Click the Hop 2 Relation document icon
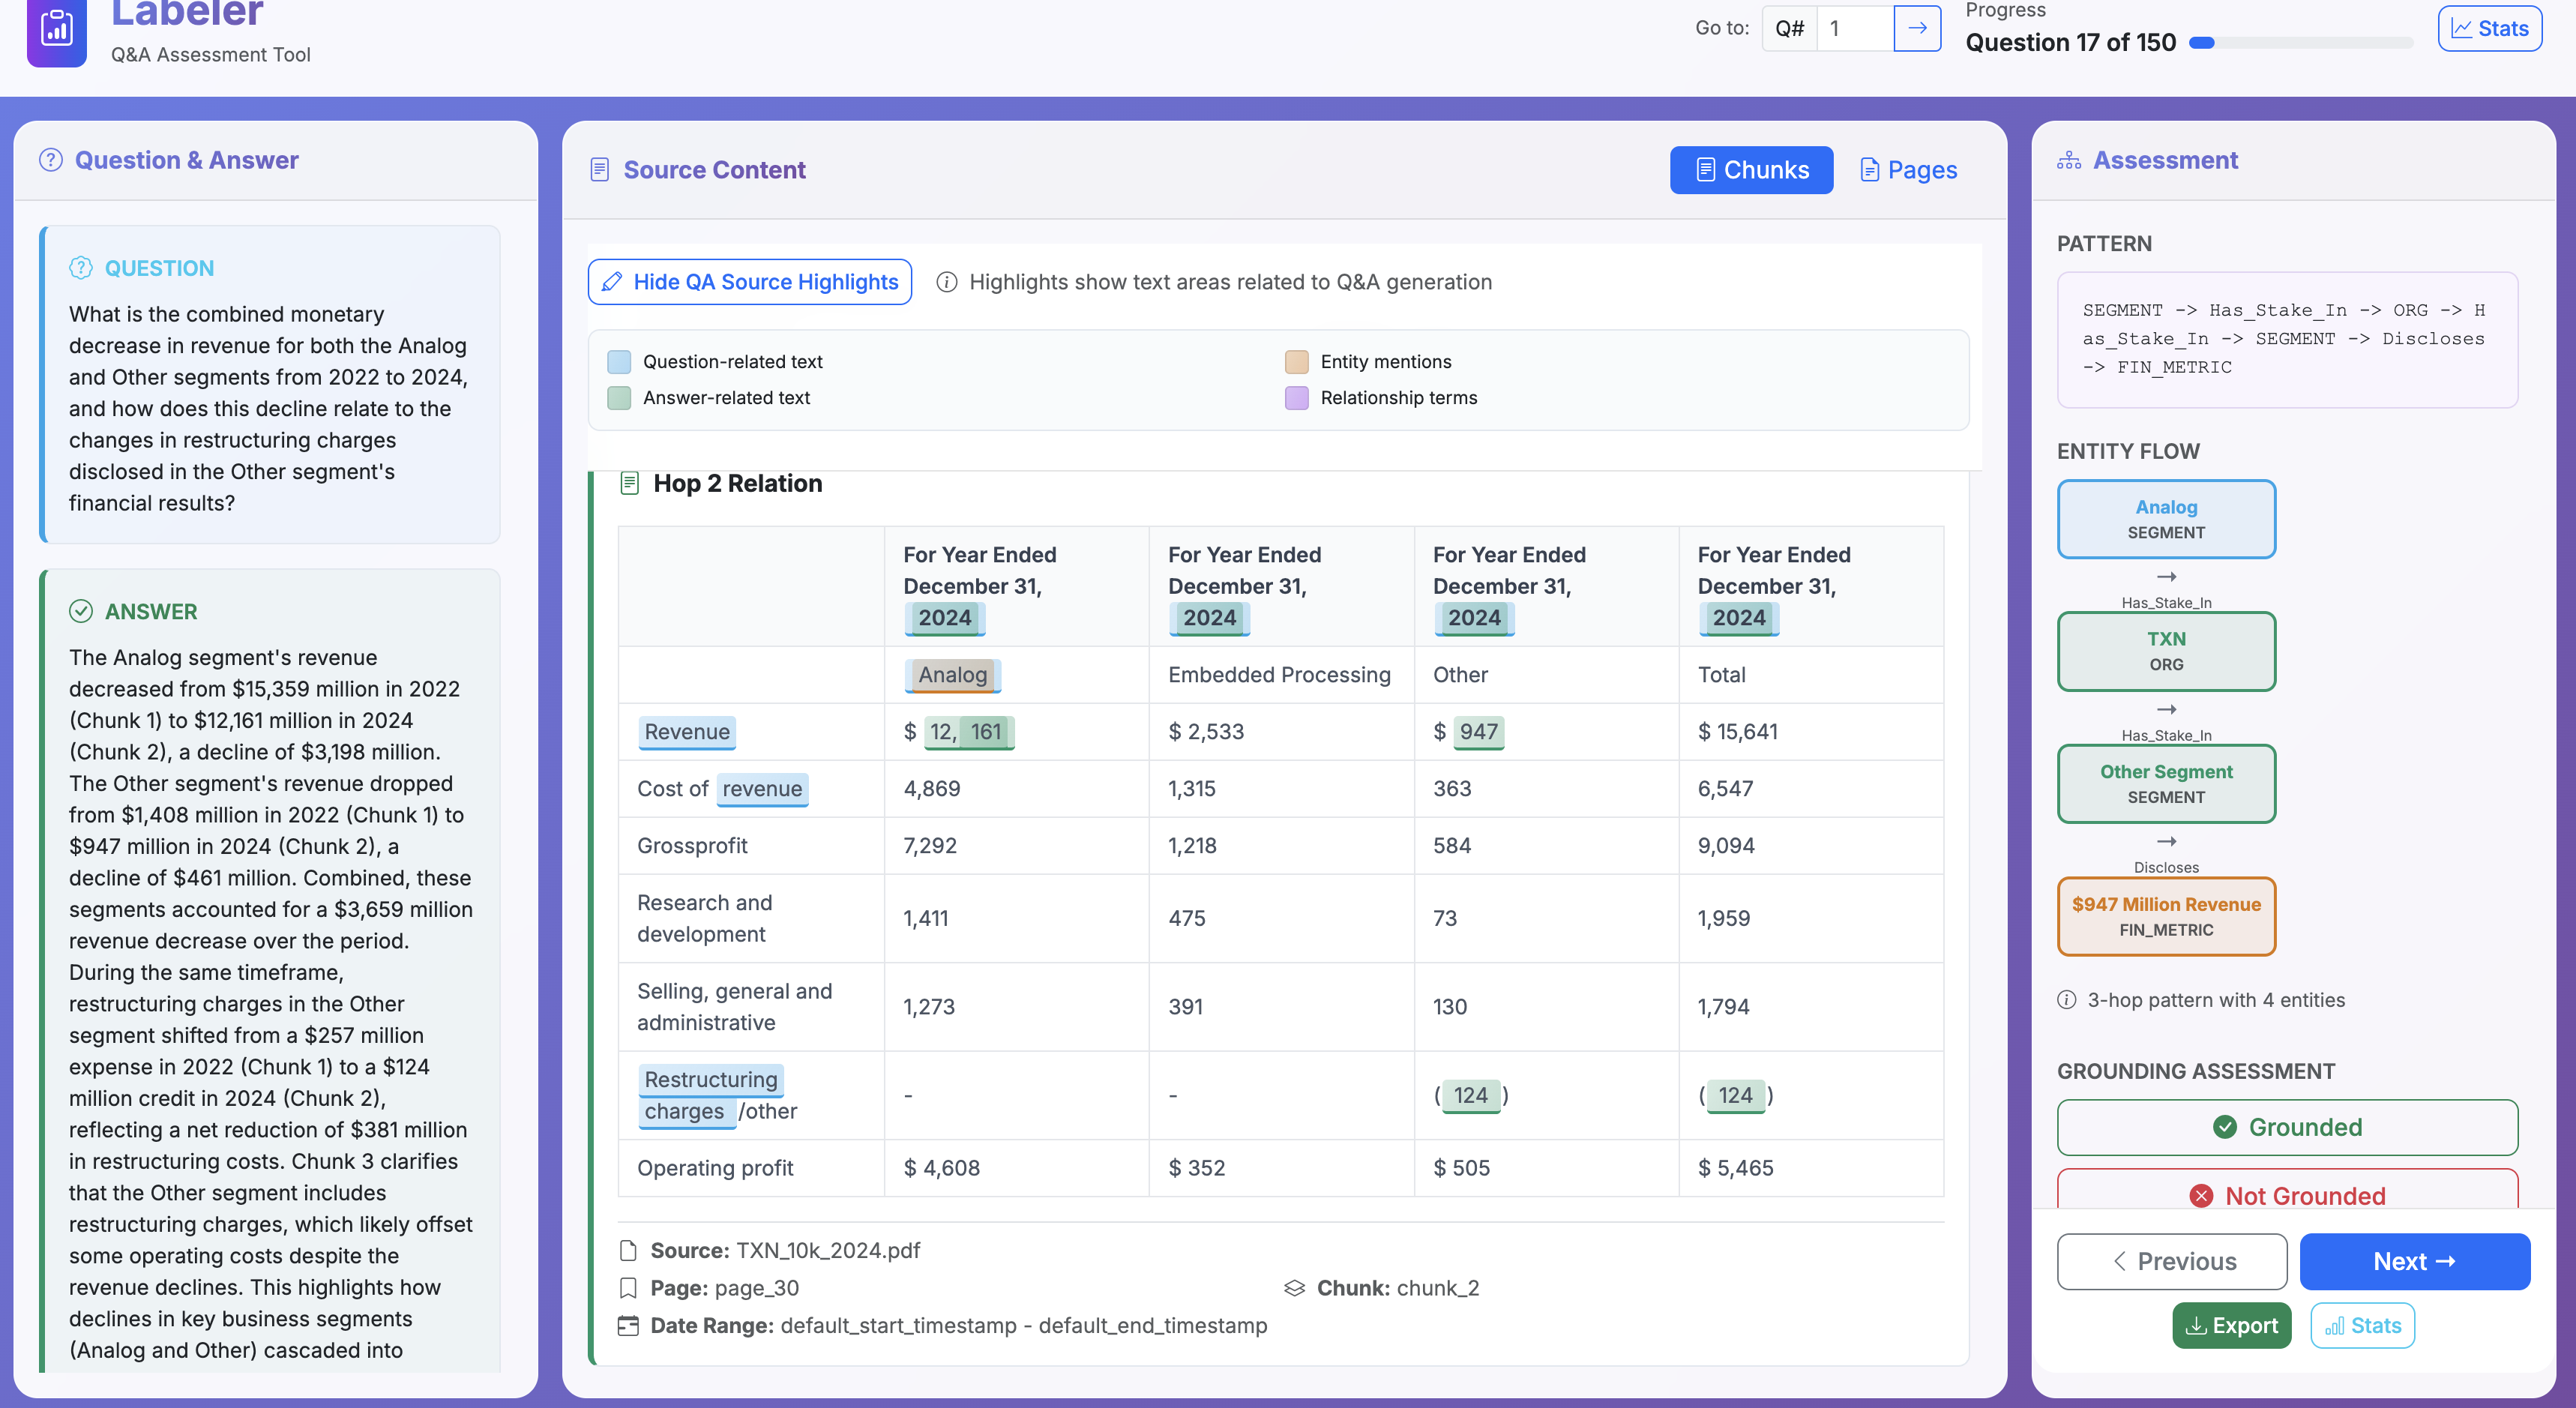 [x=629, y=484]
